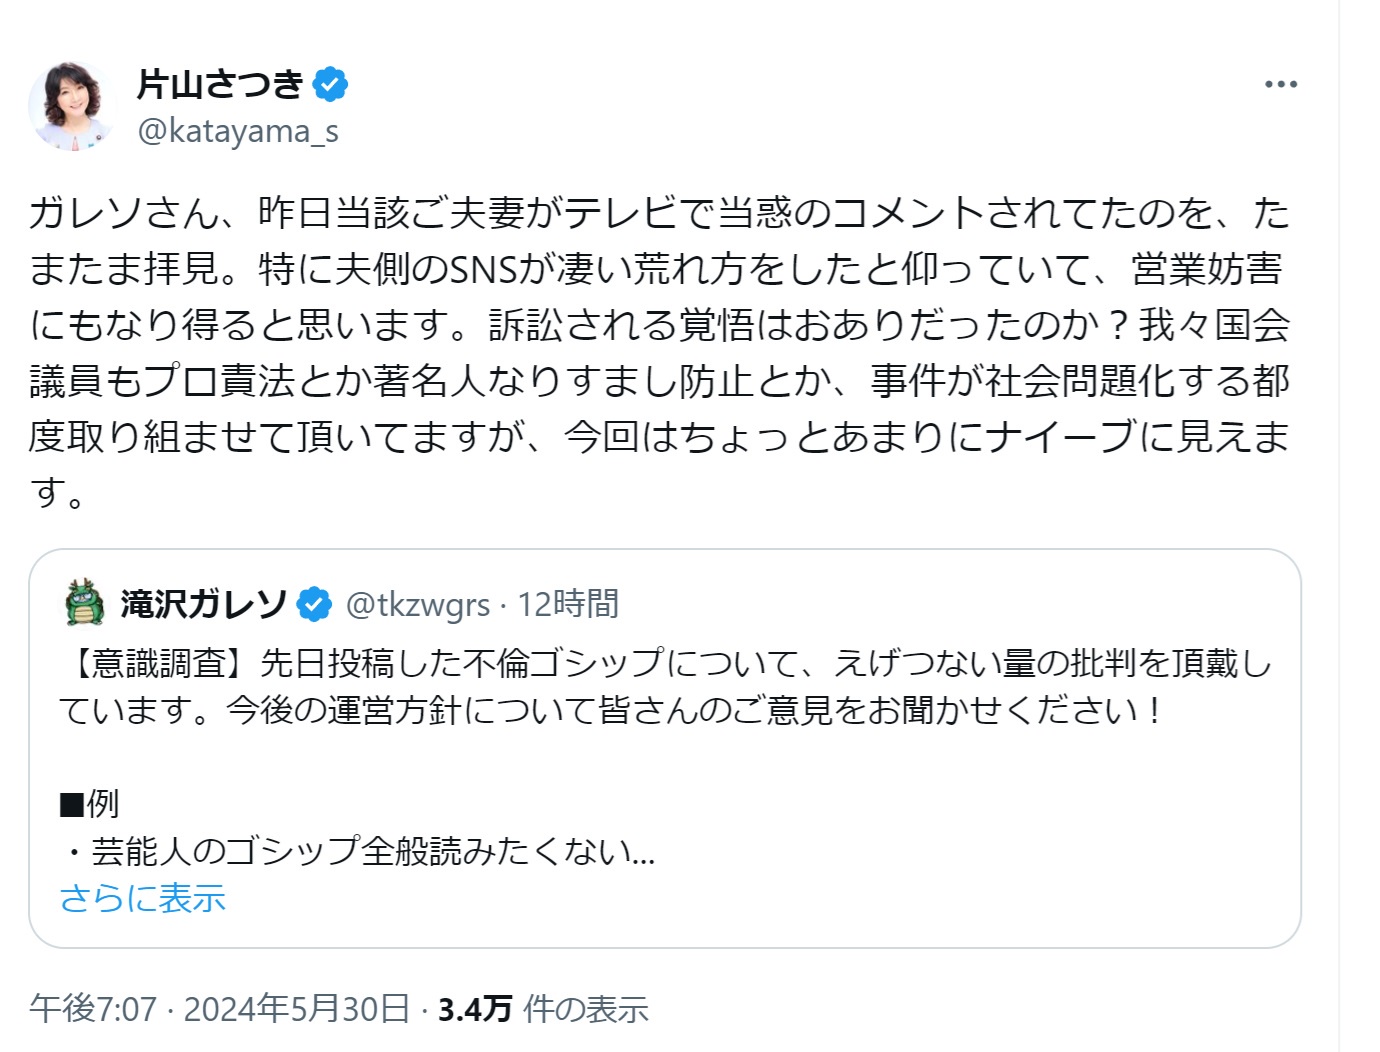The width and height of the screenshot is (1380, 1052).
Task: Click the 12時間 timestamp on the quoted post
Action: click(568, 604)
